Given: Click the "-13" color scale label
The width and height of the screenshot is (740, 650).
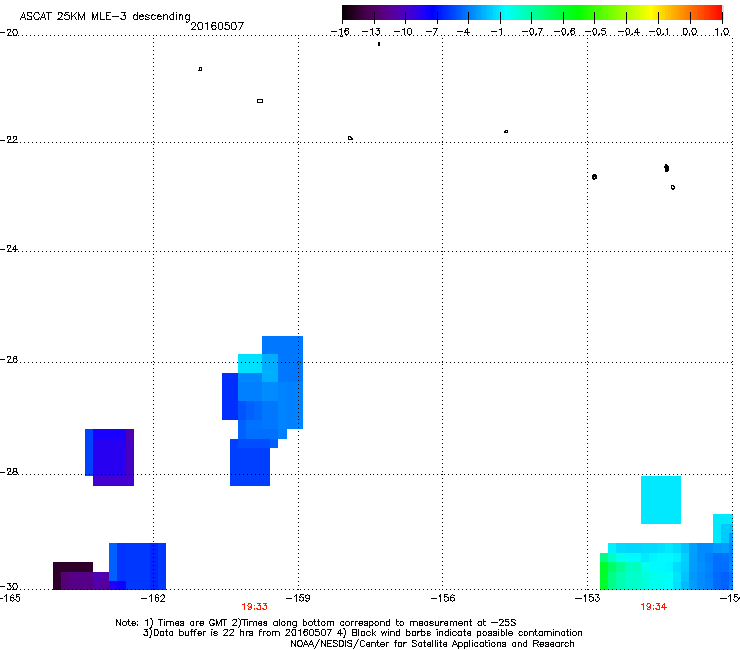Looking at the screenshot, I should 371,32.
